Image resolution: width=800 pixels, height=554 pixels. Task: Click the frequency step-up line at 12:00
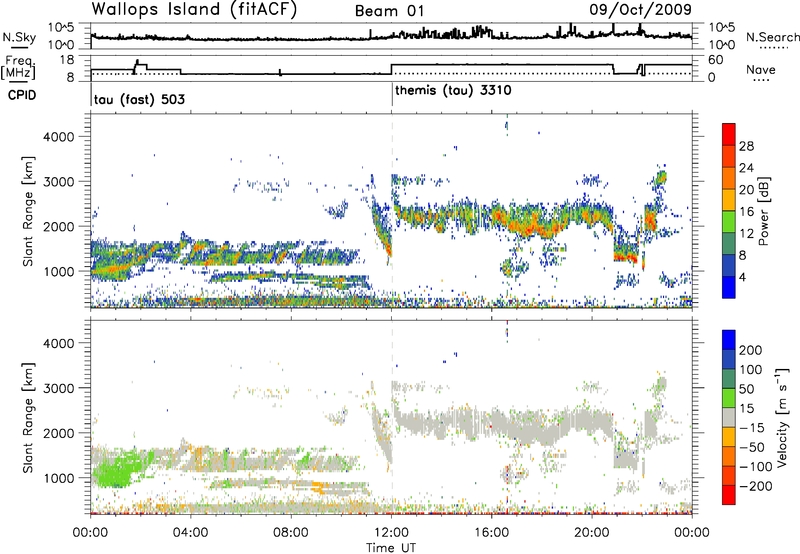pos(391,69)
